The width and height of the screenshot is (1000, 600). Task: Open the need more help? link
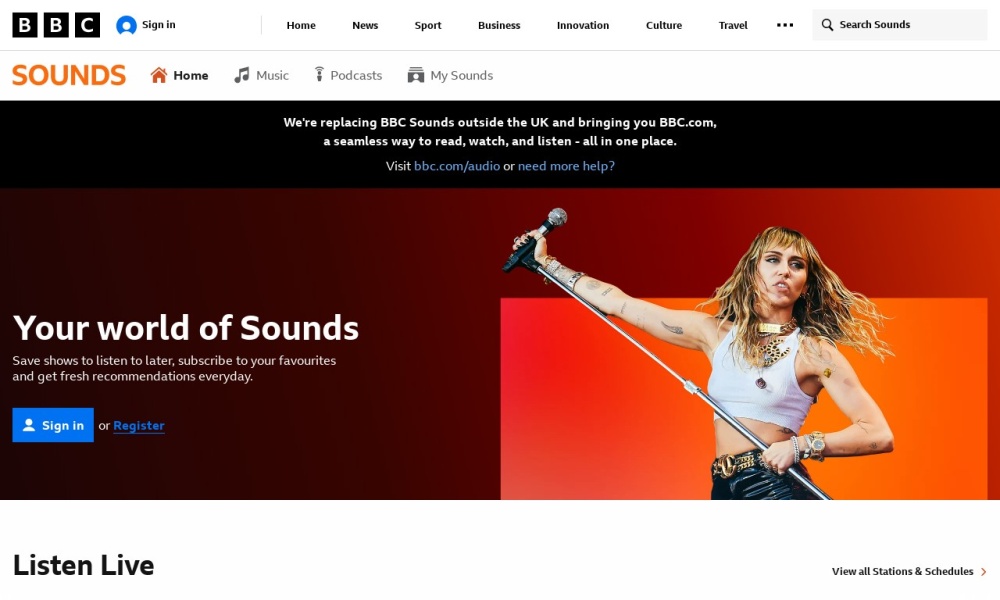pos(566,166)
